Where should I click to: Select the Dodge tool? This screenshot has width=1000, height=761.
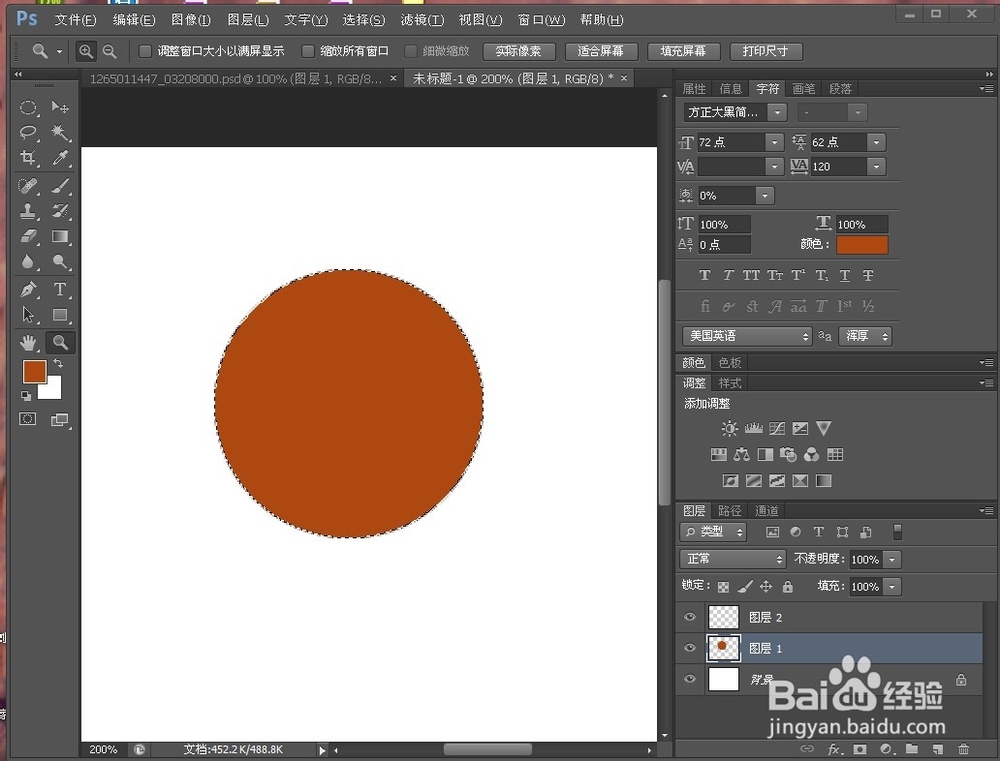click(60, 262)
